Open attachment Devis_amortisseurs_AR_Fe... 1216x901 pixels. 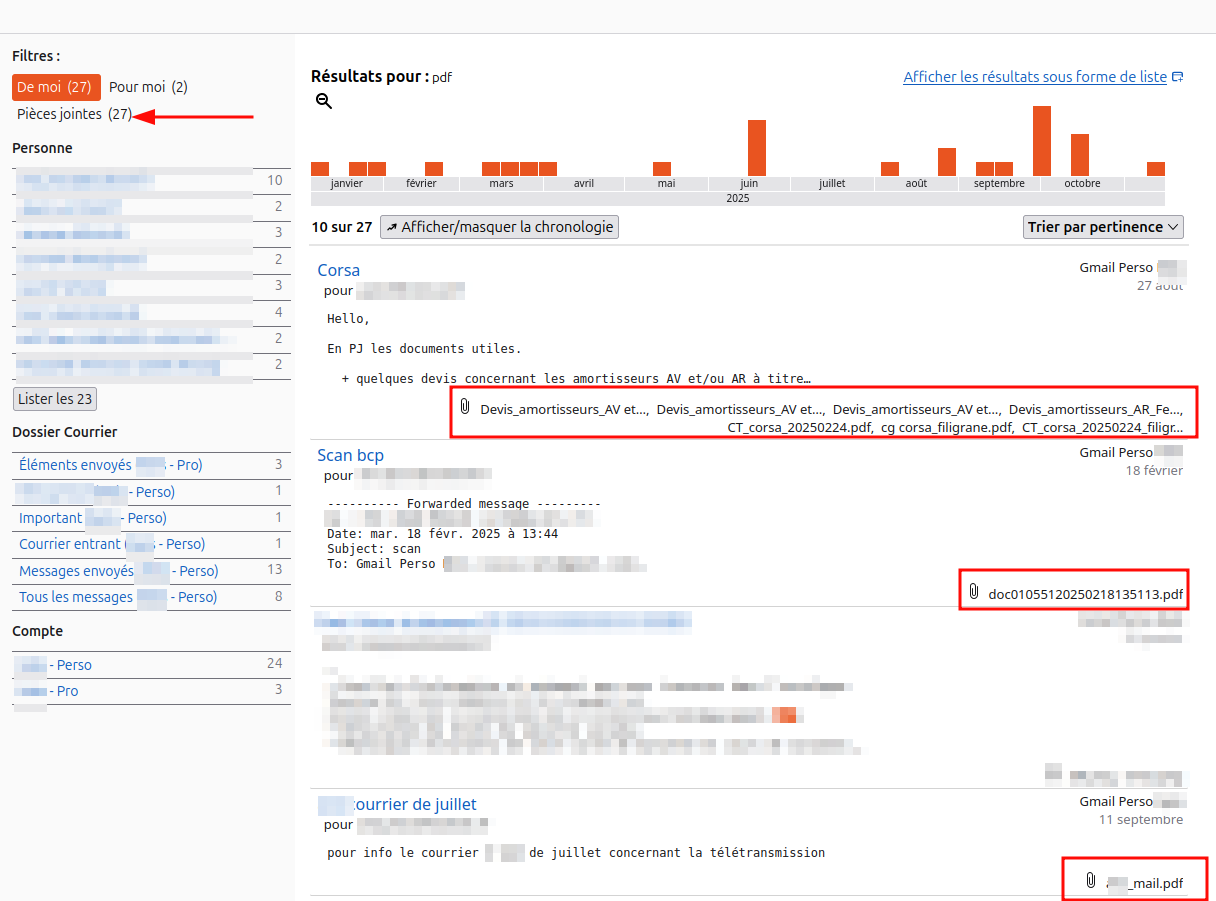coord(1096,409)
